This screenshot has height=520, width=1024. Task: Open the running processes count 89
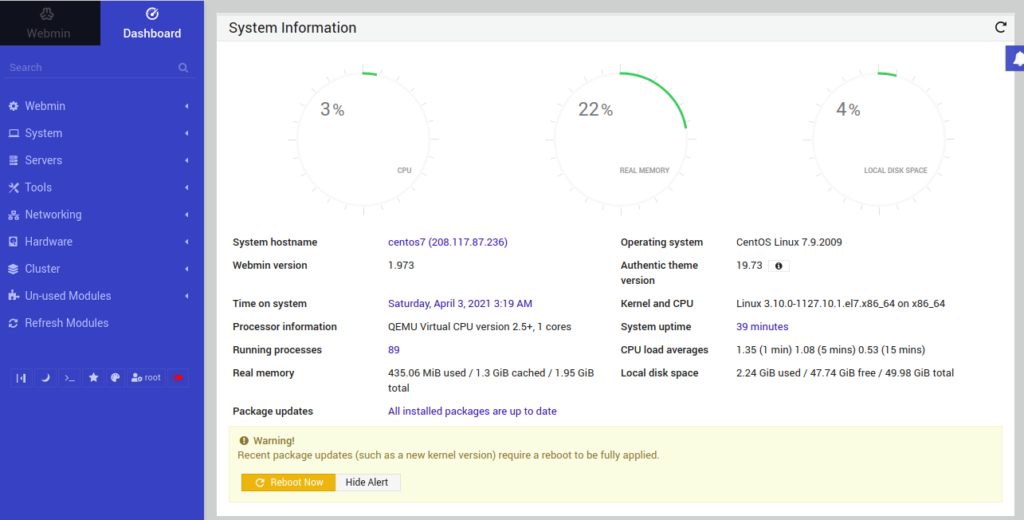[x=394, y=350]
